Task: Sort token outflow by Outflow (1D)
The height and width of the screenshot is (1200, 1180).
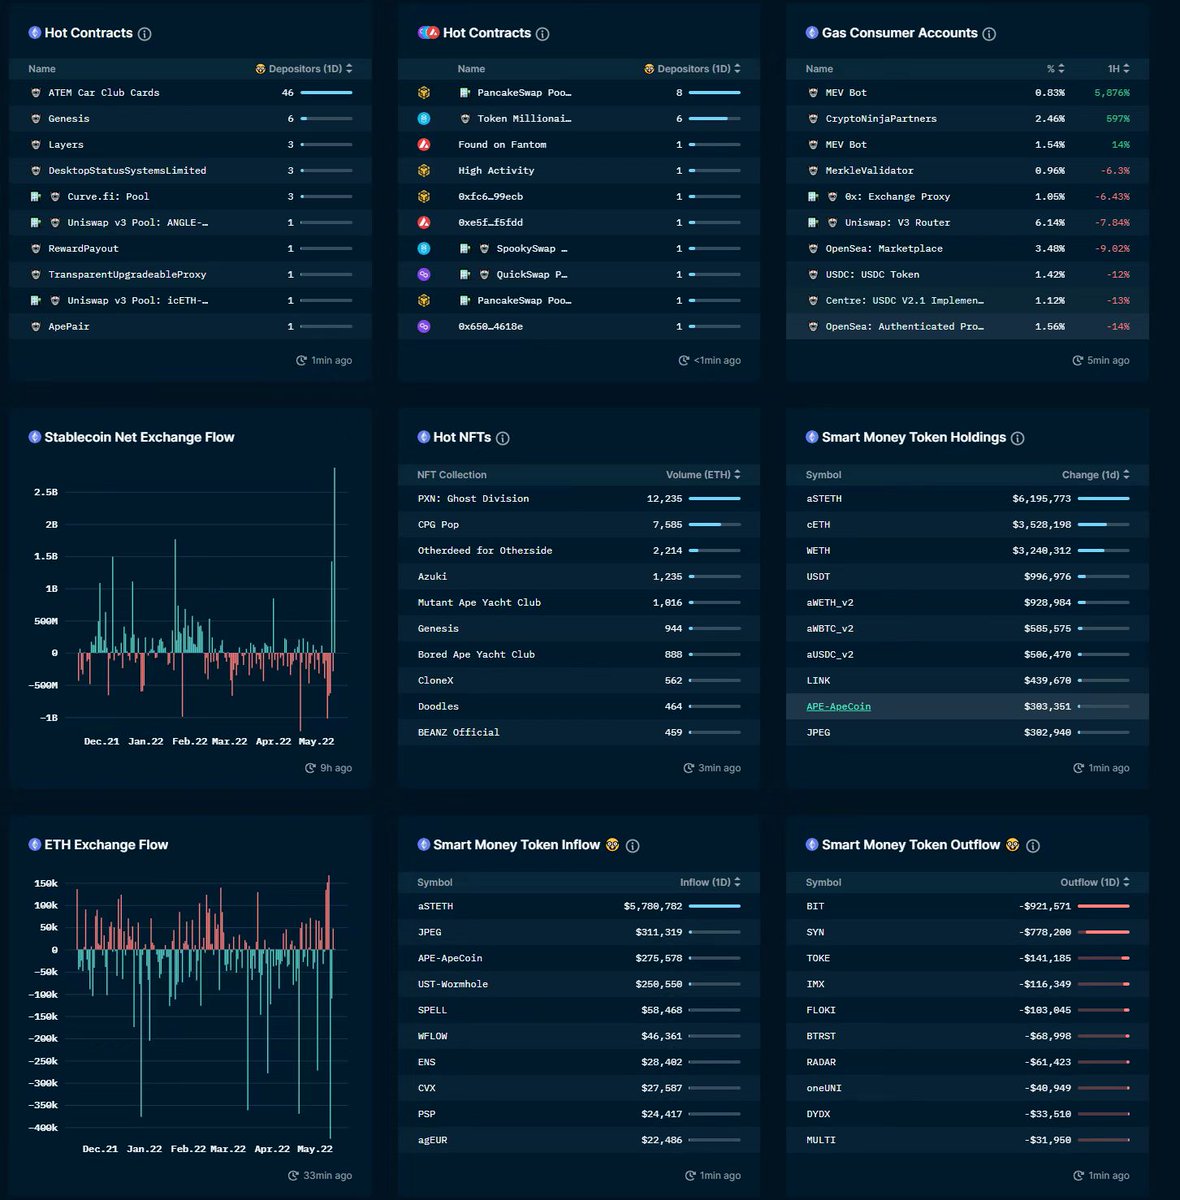Action: pyautogui.click(x=1095, y=882)
